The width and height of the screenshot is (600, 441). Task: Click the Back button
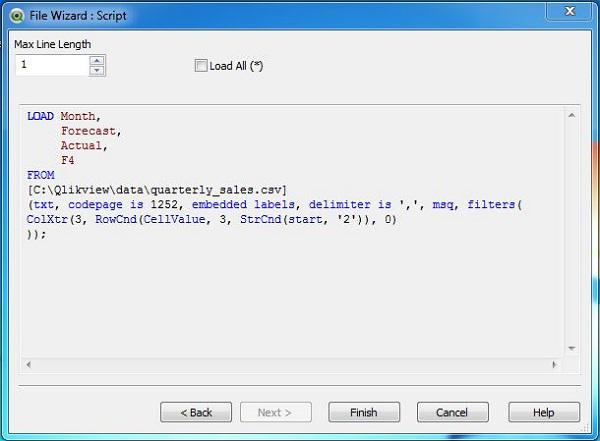tap(196, 412)
